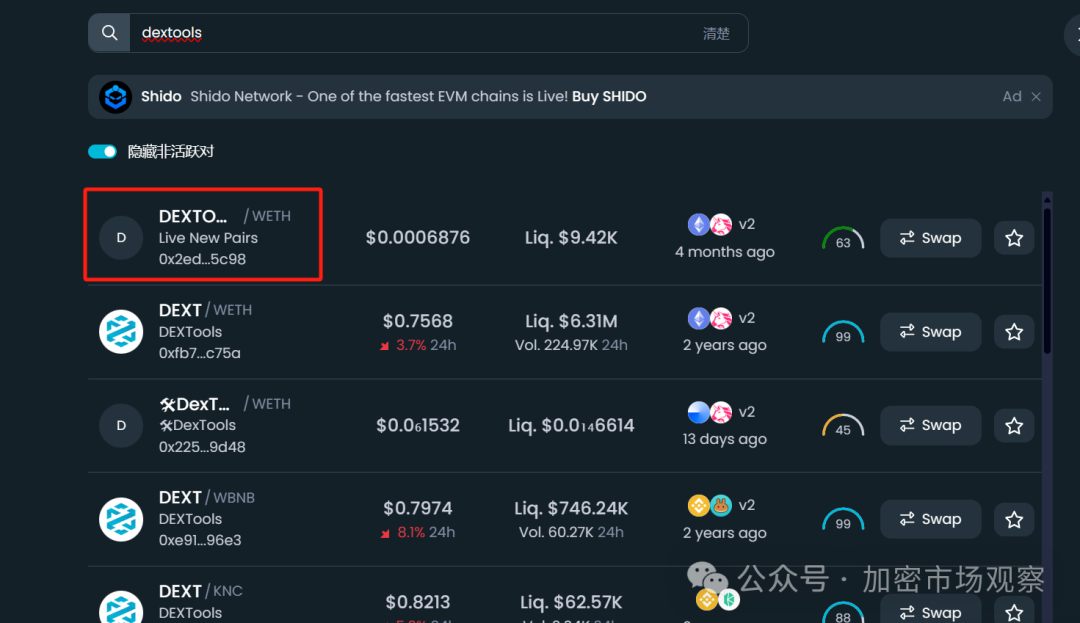View score 63 gauge for DEXTO... pair

pyautogui.click(x=843, y=239)
